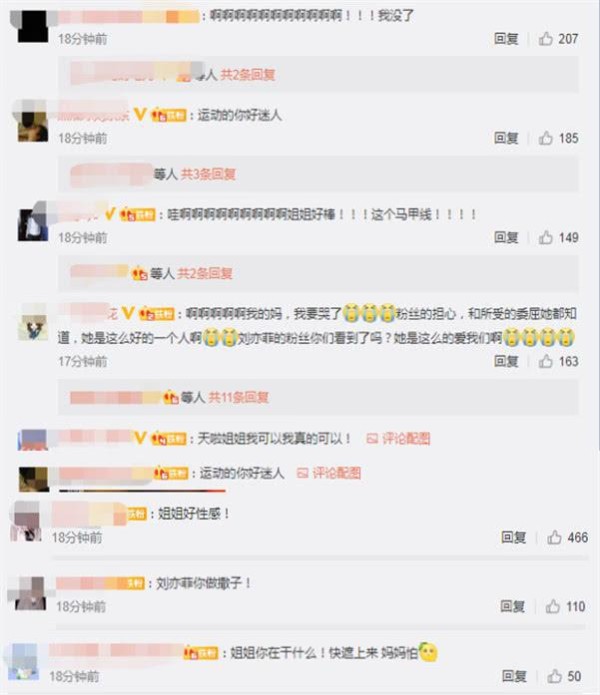
Task: Like the bottom comment with 50 likes
Action: [x=554, y=676]
